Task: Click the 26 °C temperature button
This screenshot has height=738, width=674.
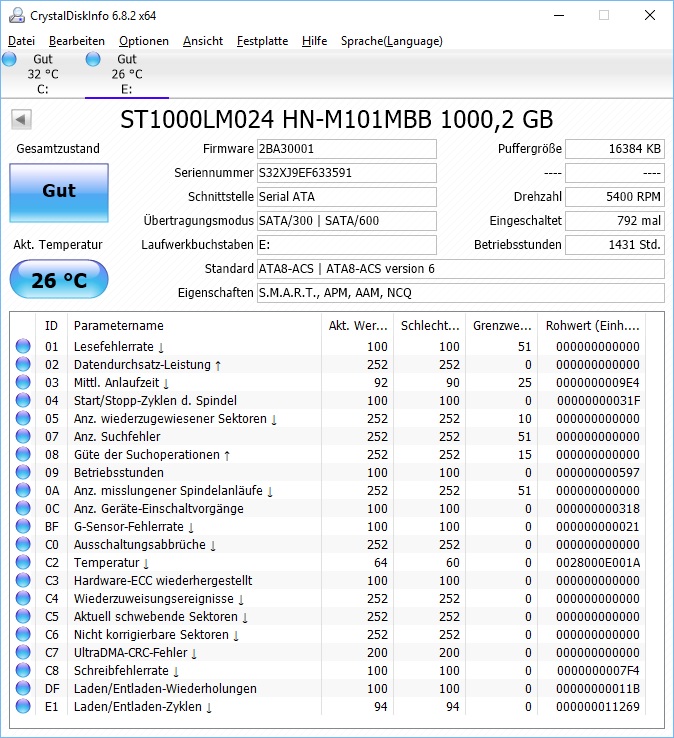Action: 59,280
